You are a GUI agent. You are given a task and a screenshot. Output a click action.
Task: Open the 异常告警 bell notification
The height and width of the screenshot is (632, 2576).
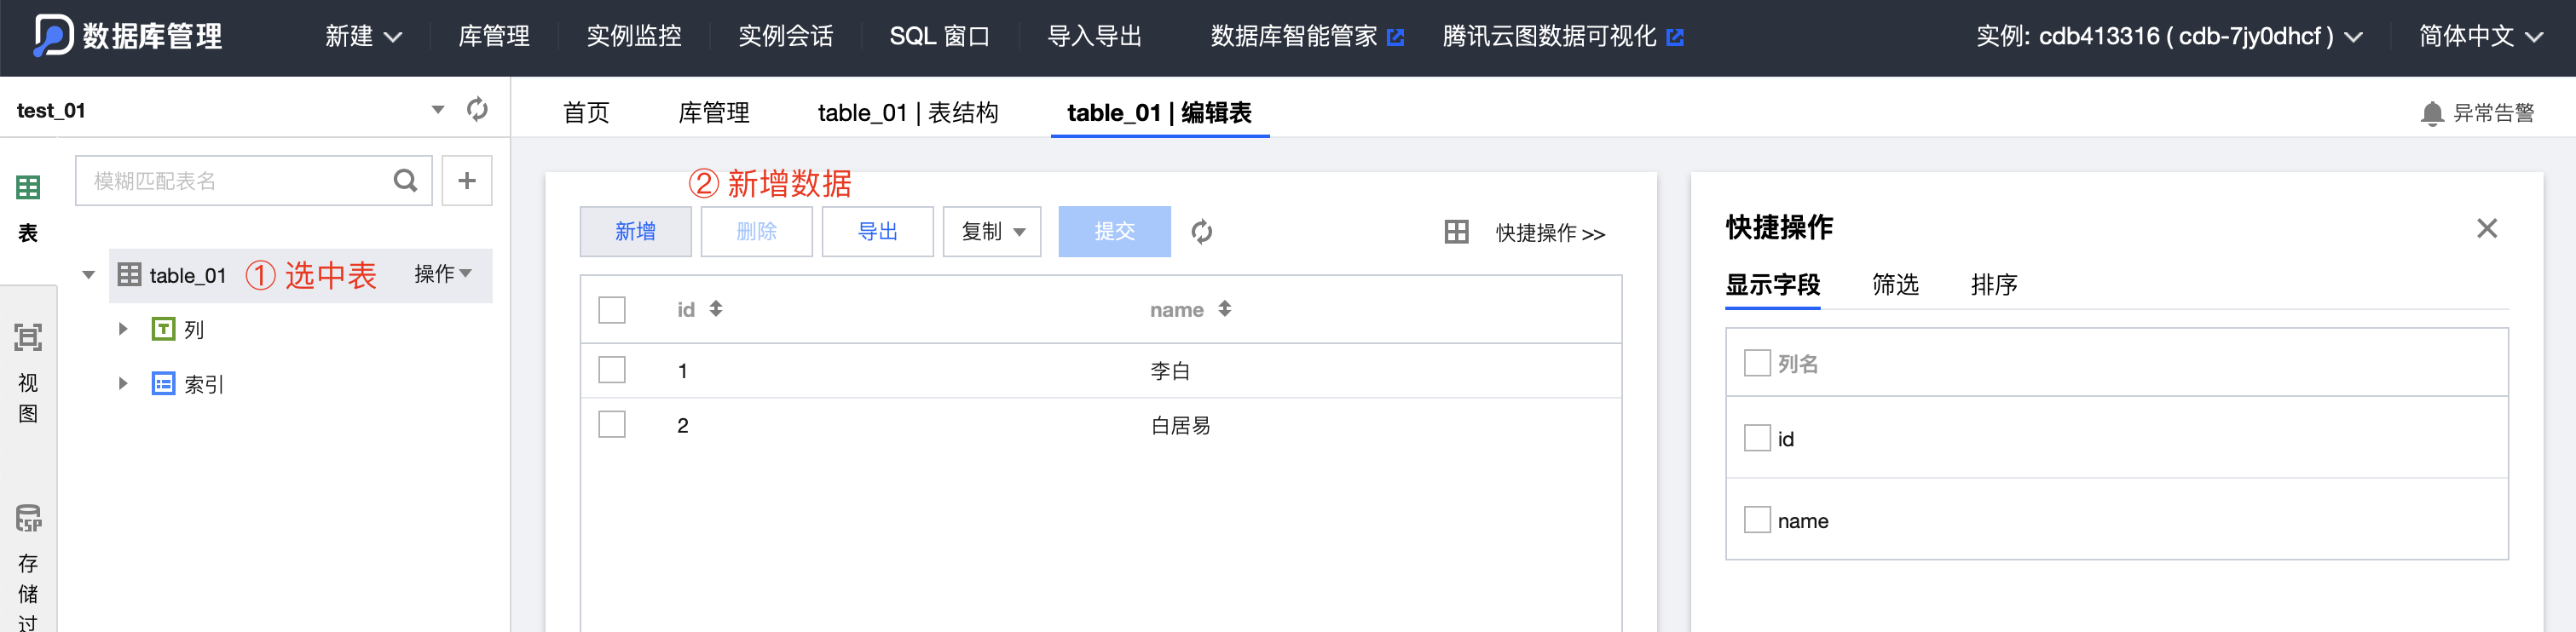point(2431,114)
